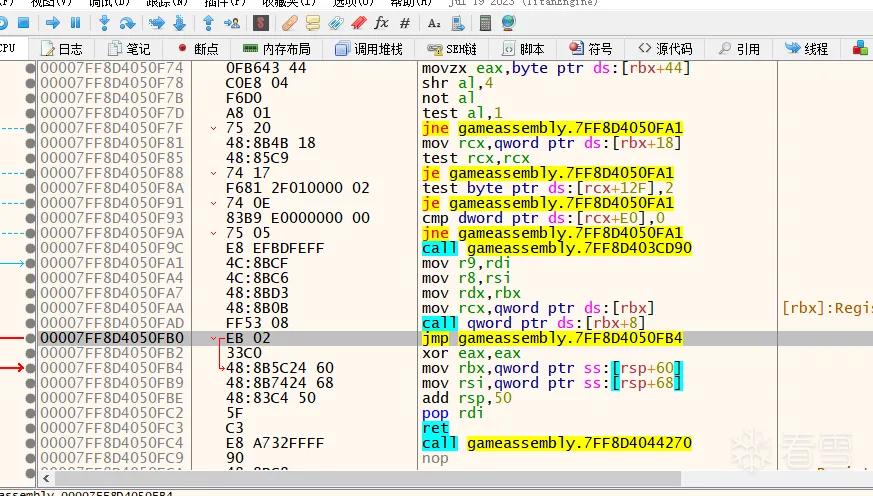Select the 'call qword ptr ds:[rbx+8]' instruction
Viewport: 873px width, 496px height.
[533, 323]
